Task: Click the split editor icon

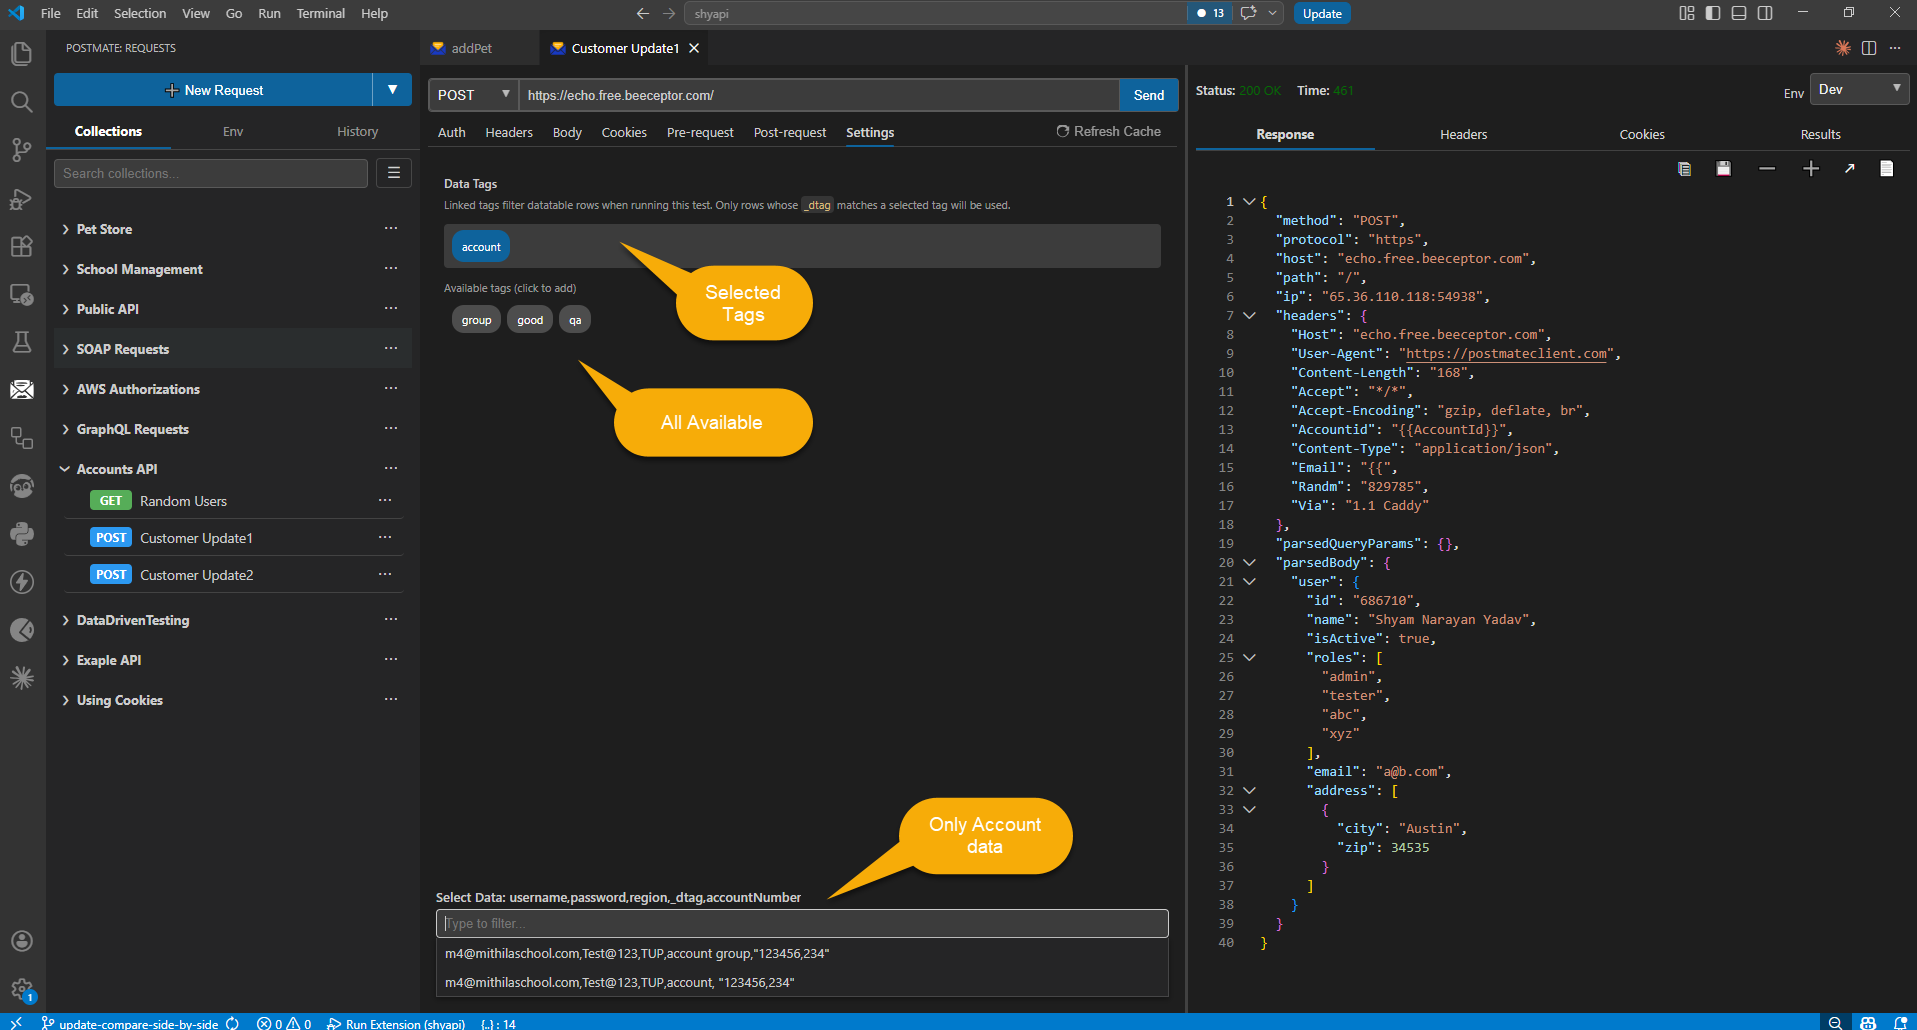Action: [x=1869, y=48]
